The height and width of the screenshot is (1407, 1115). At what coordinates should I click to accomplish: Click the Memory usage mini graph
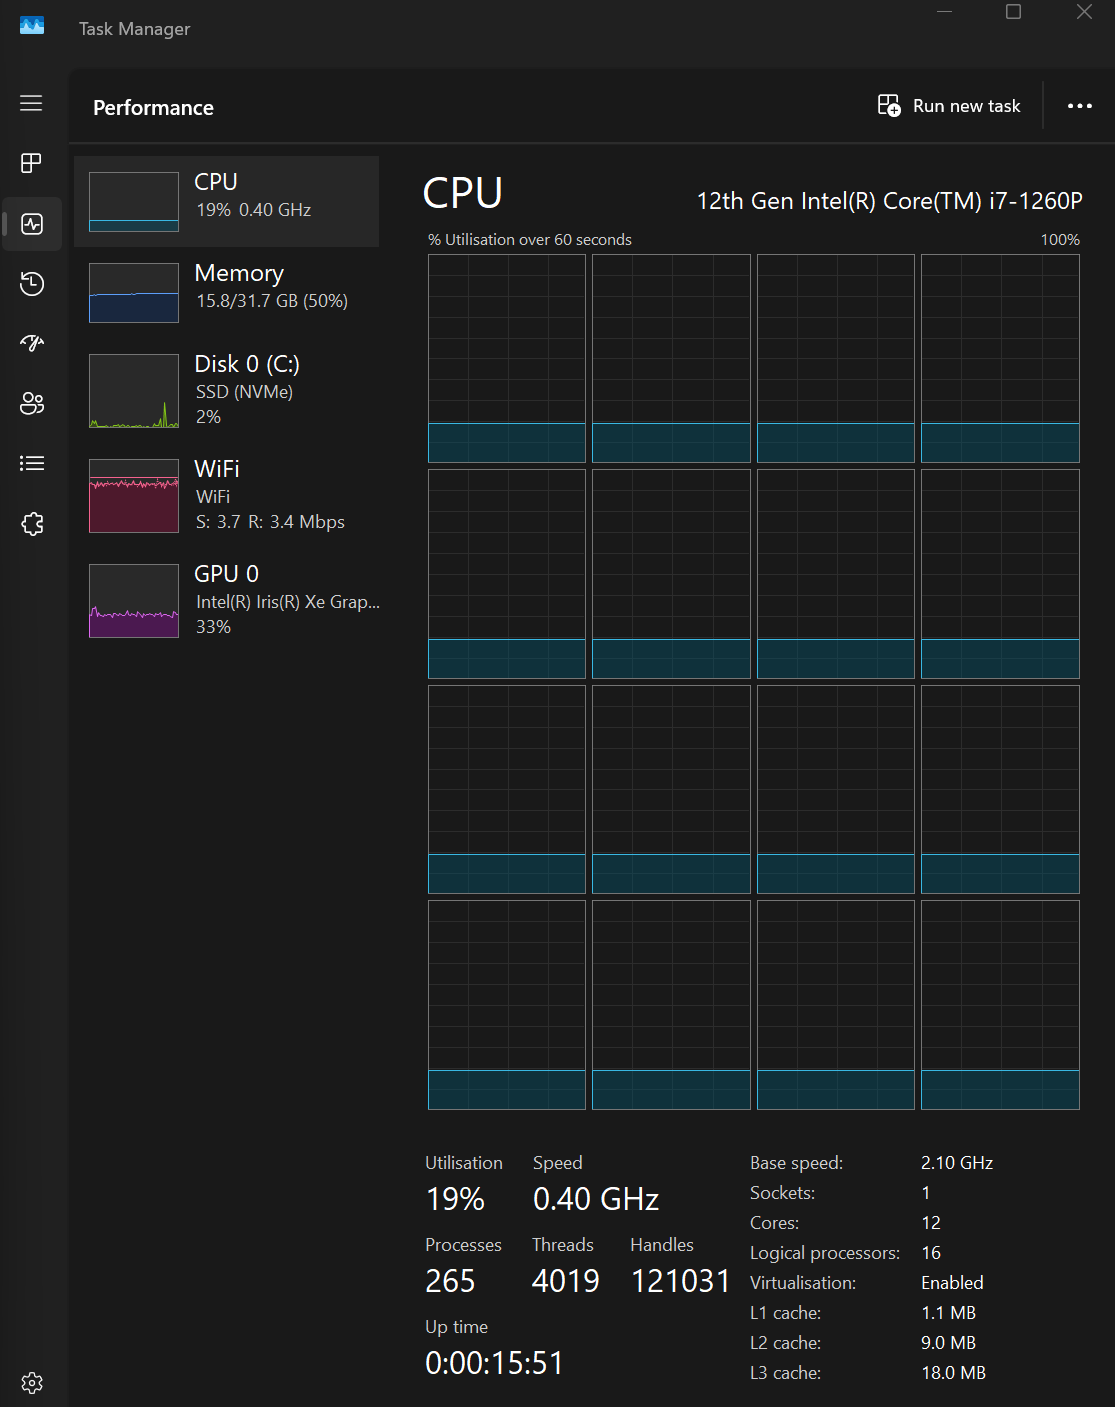pyautogui.click(x=134, y=293)
